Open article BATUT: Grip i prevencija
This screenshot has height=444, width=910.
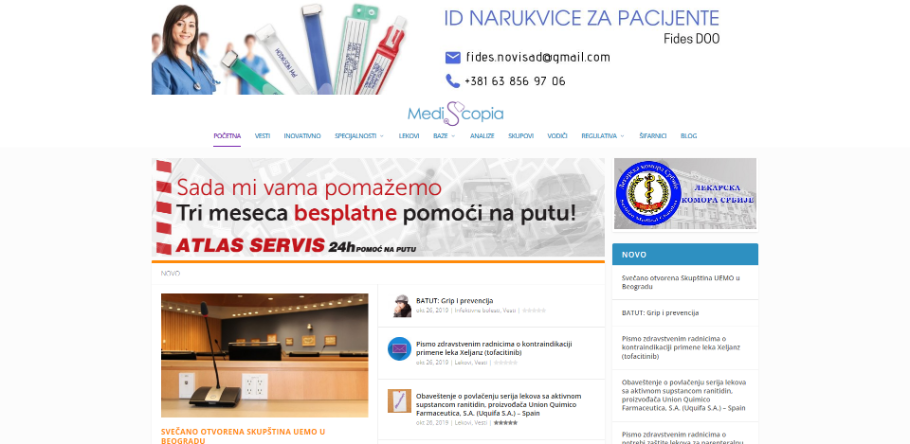click(454, 301)
